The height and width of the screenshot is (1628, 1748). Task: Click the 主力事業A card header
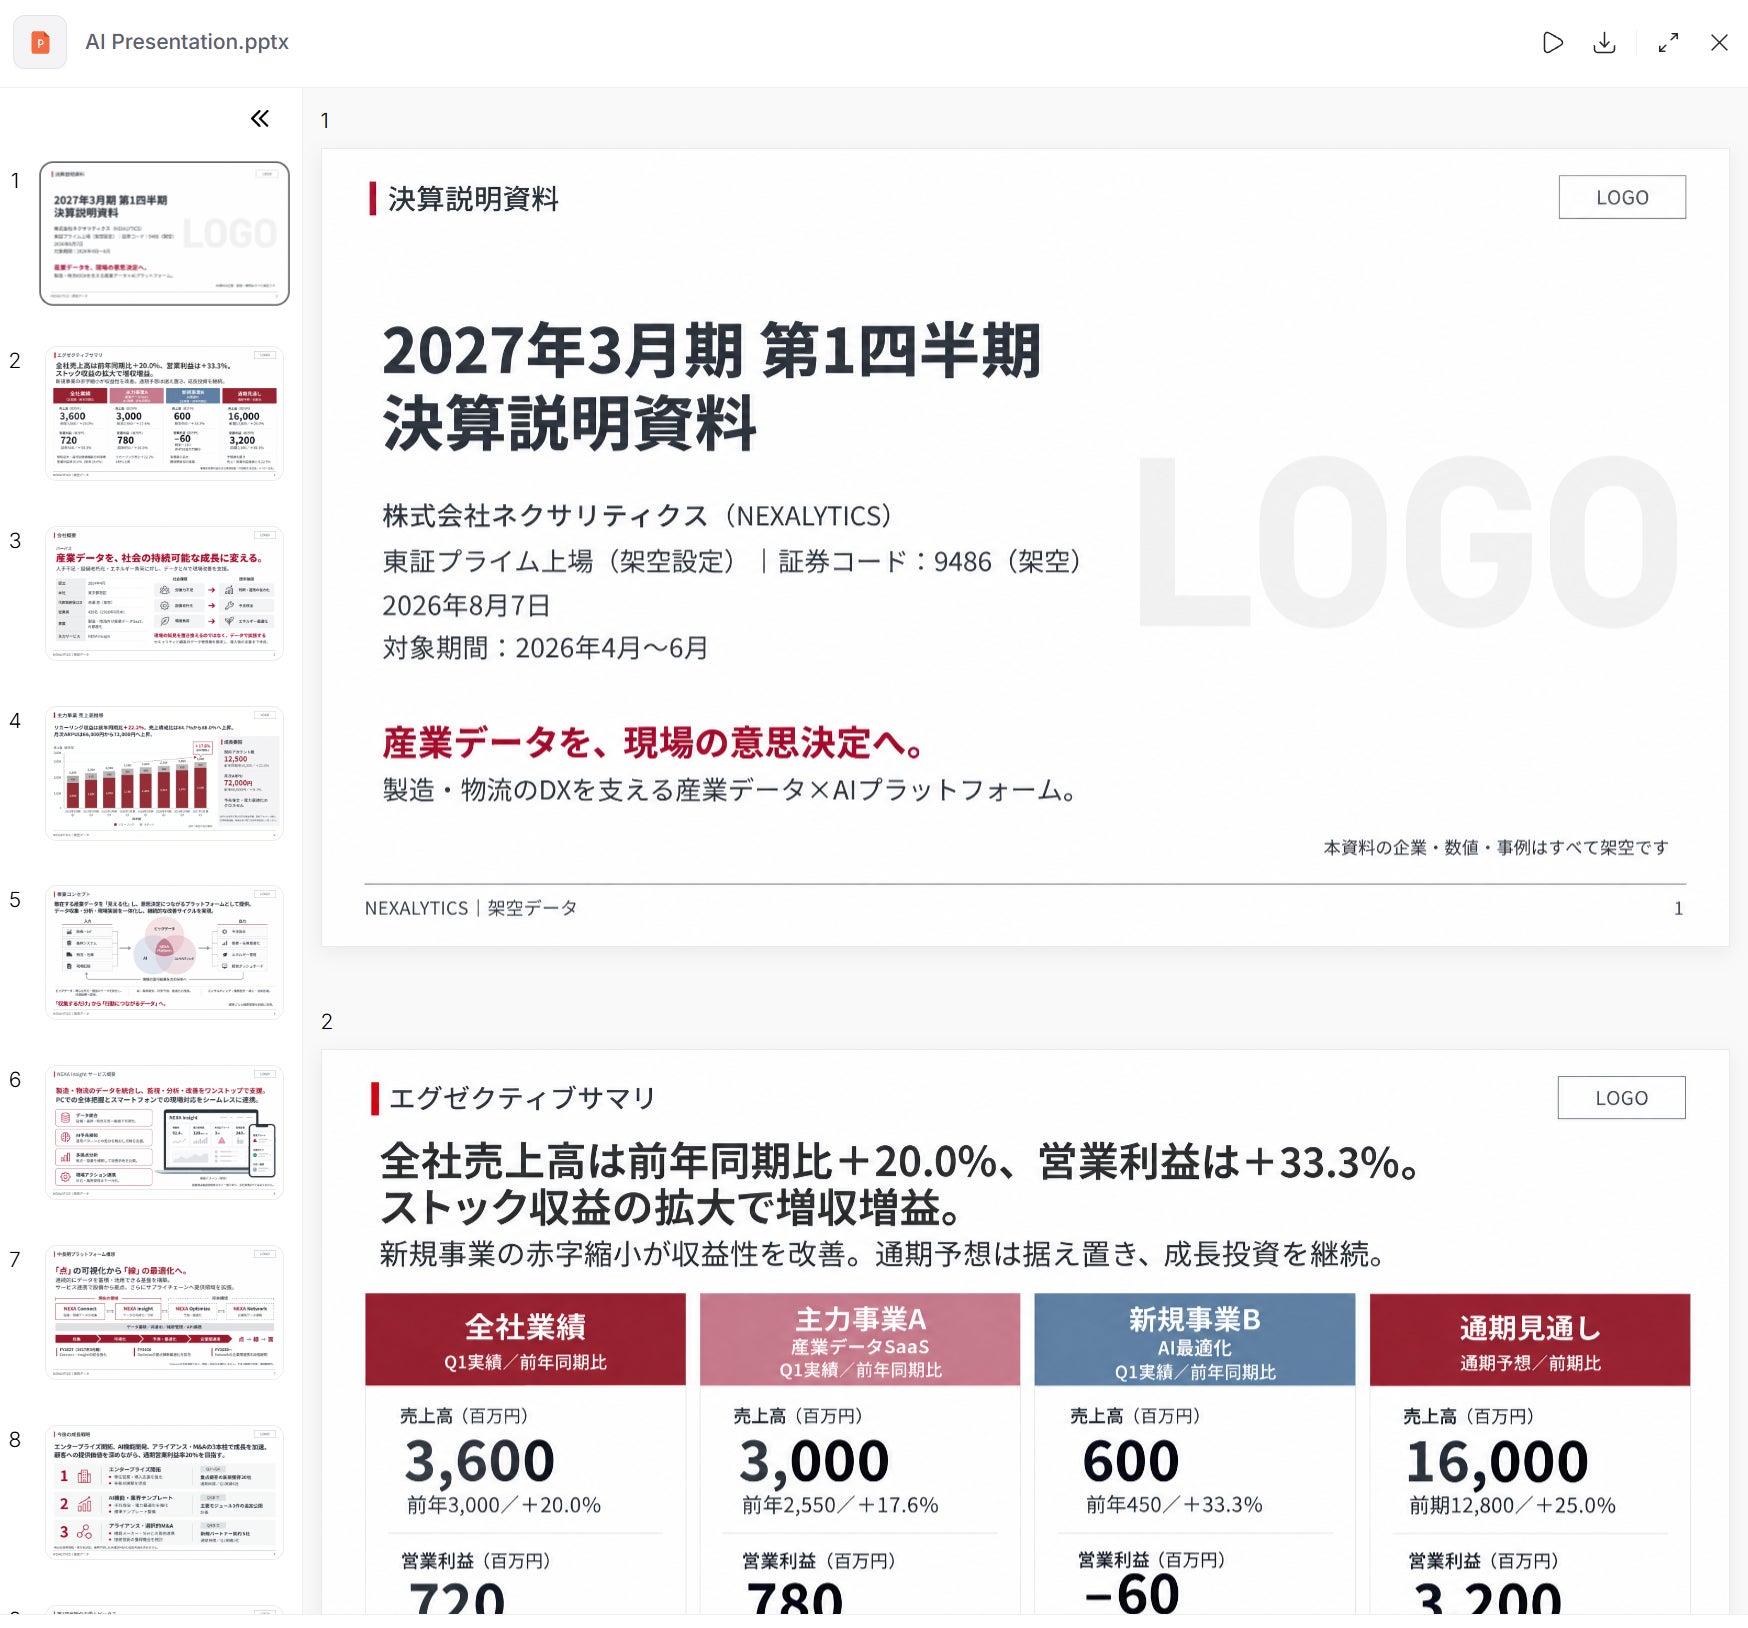[x=860, y=1339]
